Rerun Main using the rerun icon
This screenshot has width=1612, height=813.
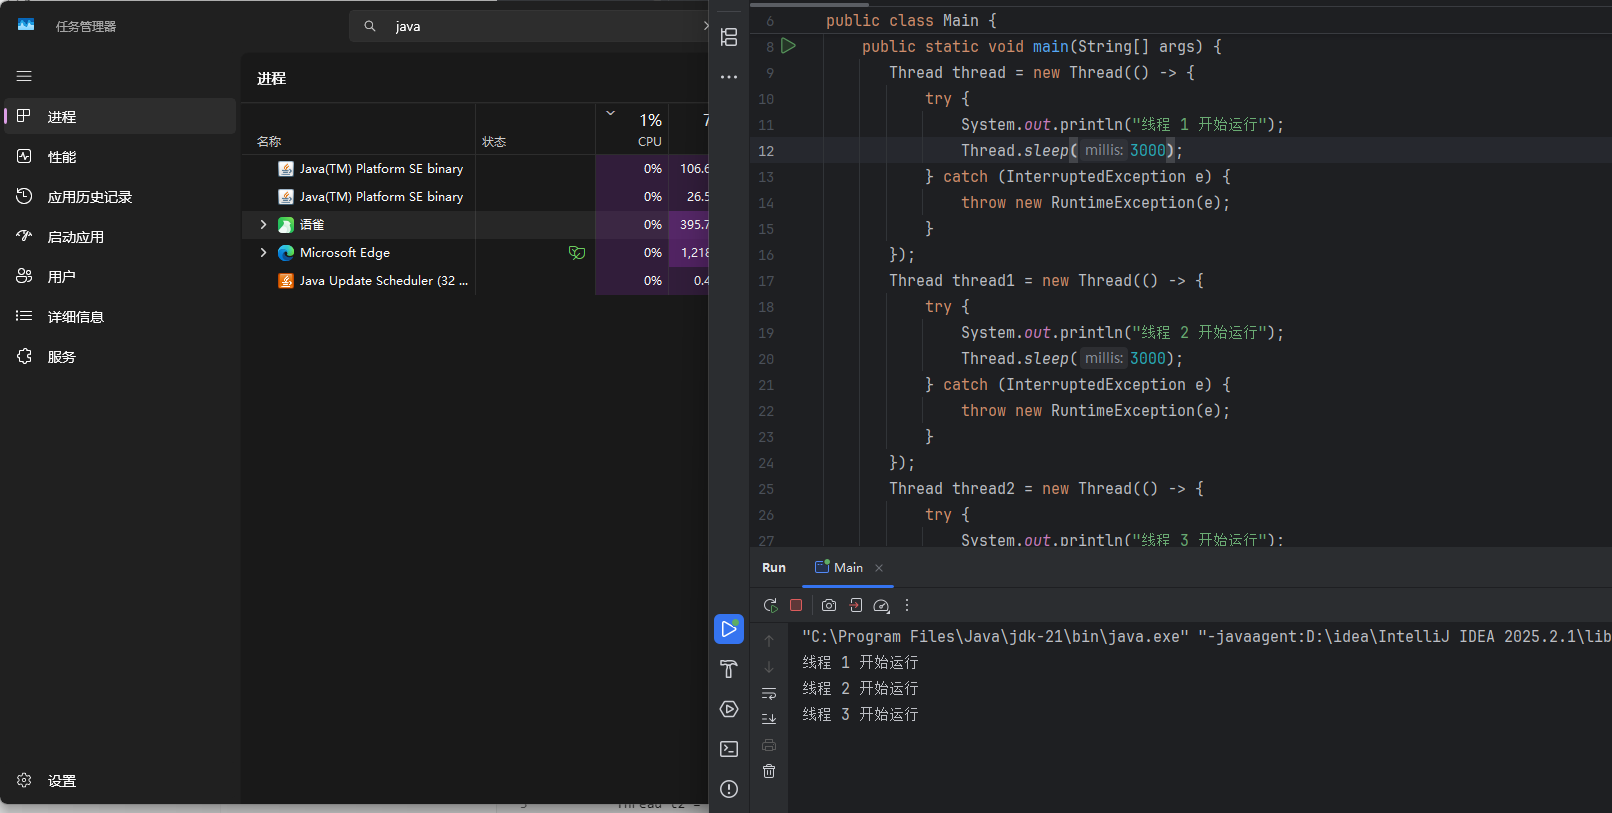770,605
